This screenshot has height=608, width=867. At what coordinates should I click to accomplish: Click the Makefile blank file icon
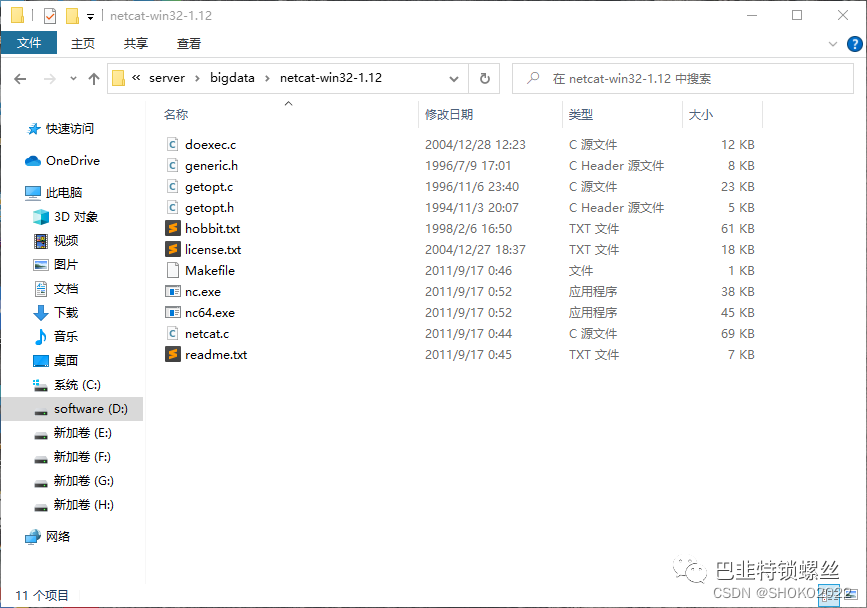point(173,270)
